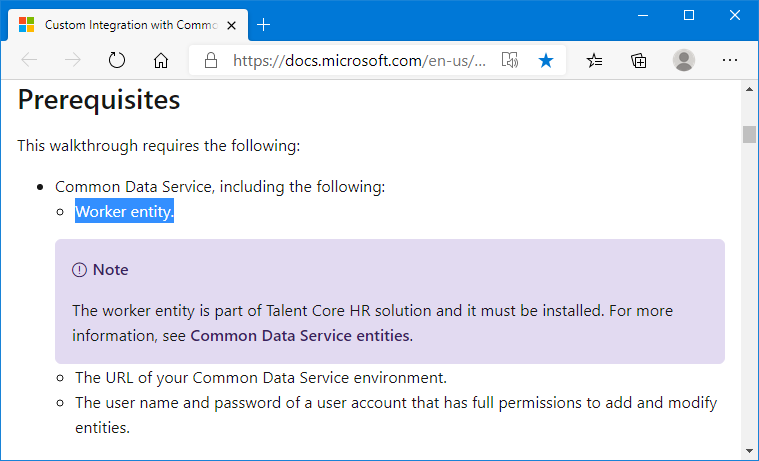The image size is (759, 461).
Task: Click the Prerequisites heading
Action: 99,100
